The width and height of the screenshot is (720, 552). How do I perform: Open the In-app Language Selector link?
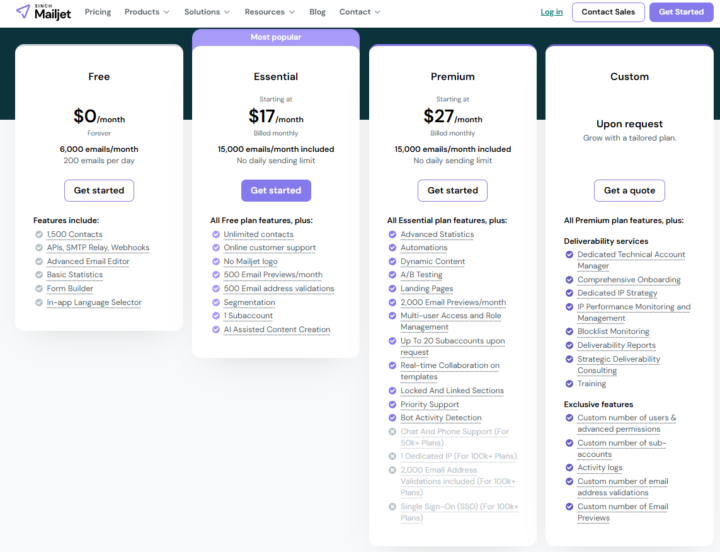click(94, 302)
